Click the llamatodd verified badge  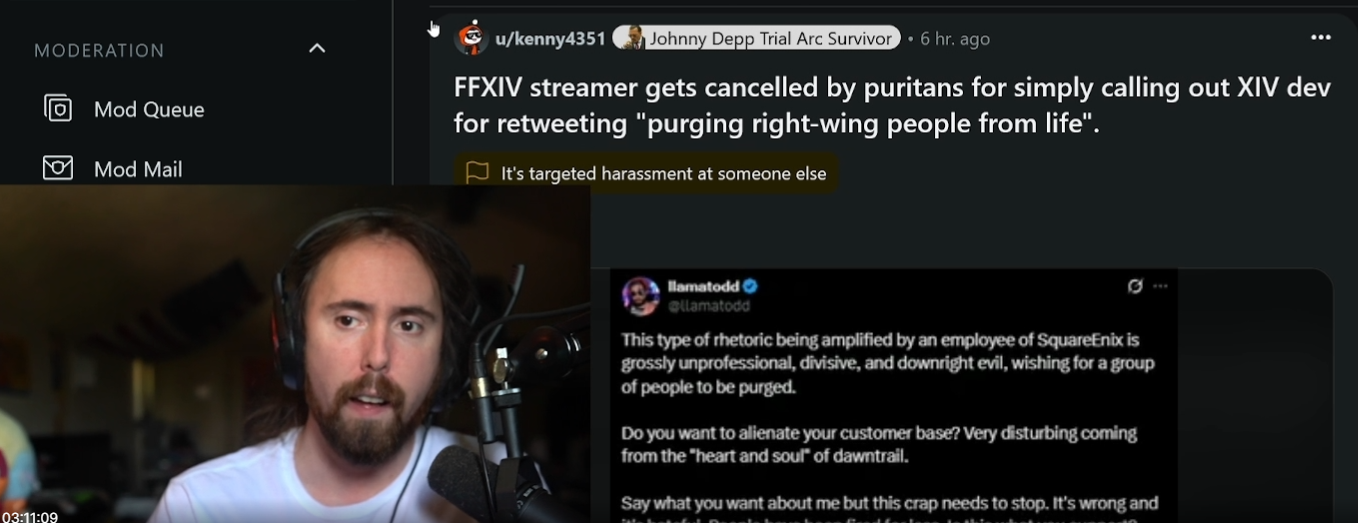pyautogui.click(x=750, y=287)
